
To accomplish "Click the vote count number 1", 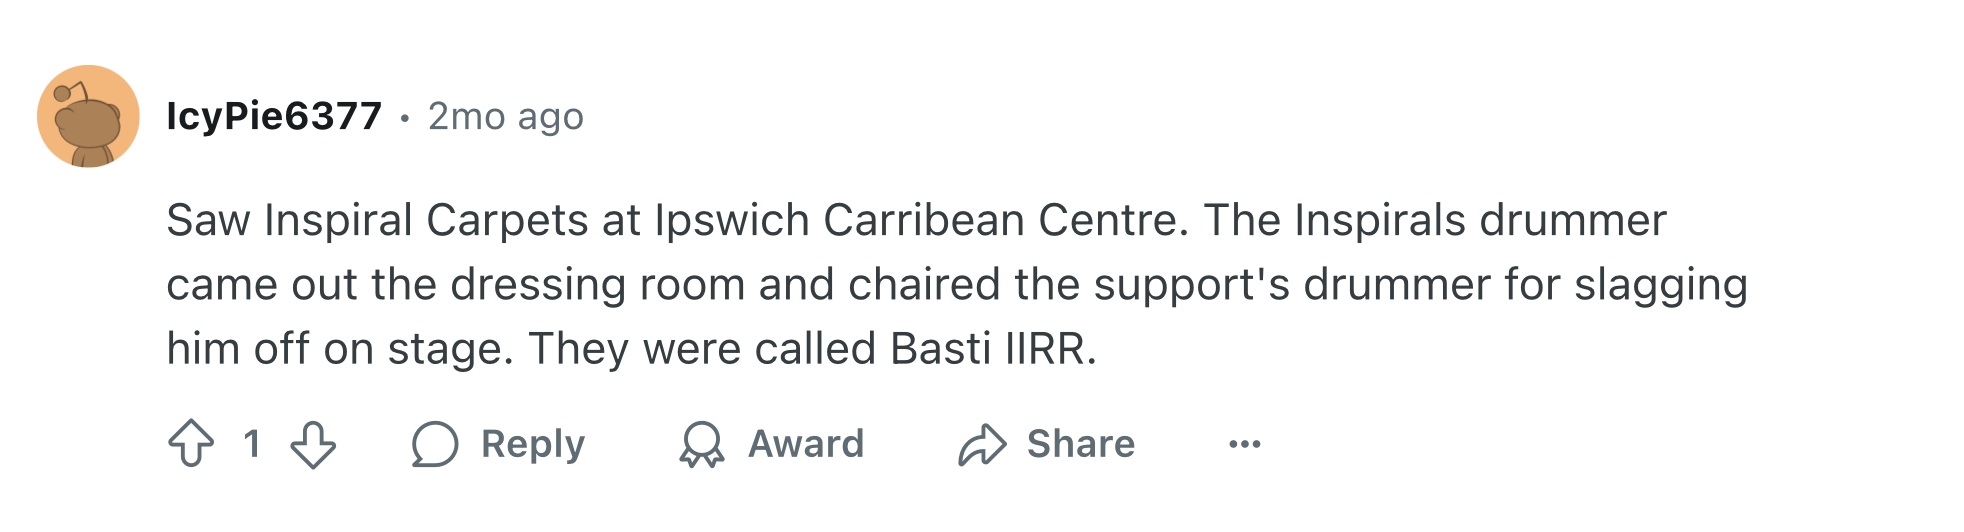I will click(252, 444).
